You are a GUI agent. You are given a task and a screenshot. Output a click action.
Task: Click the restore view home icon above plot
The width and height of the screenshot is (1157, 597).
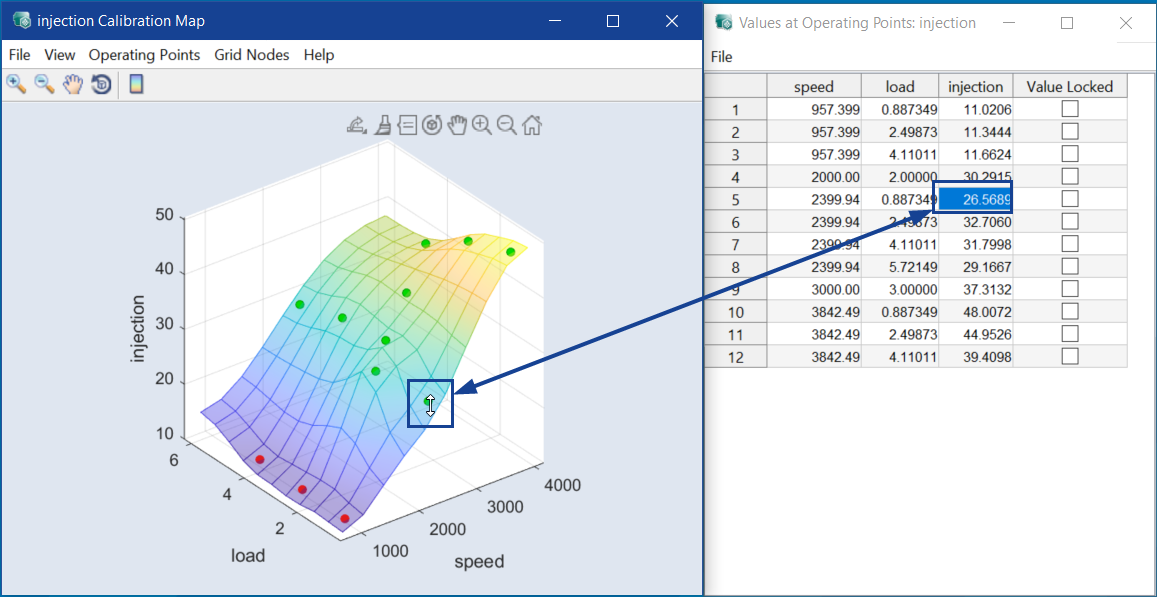pyautogui.click(x=532, y=125)
